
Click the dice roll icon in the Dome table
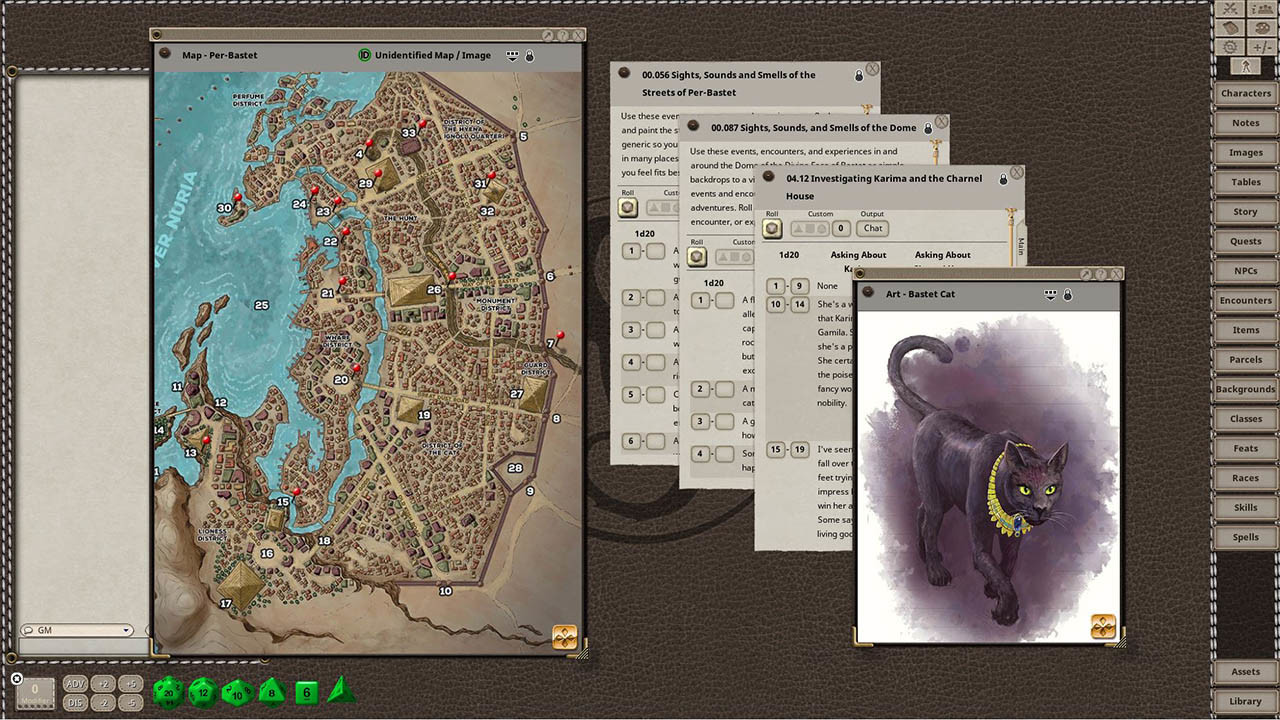click(695, 257)
